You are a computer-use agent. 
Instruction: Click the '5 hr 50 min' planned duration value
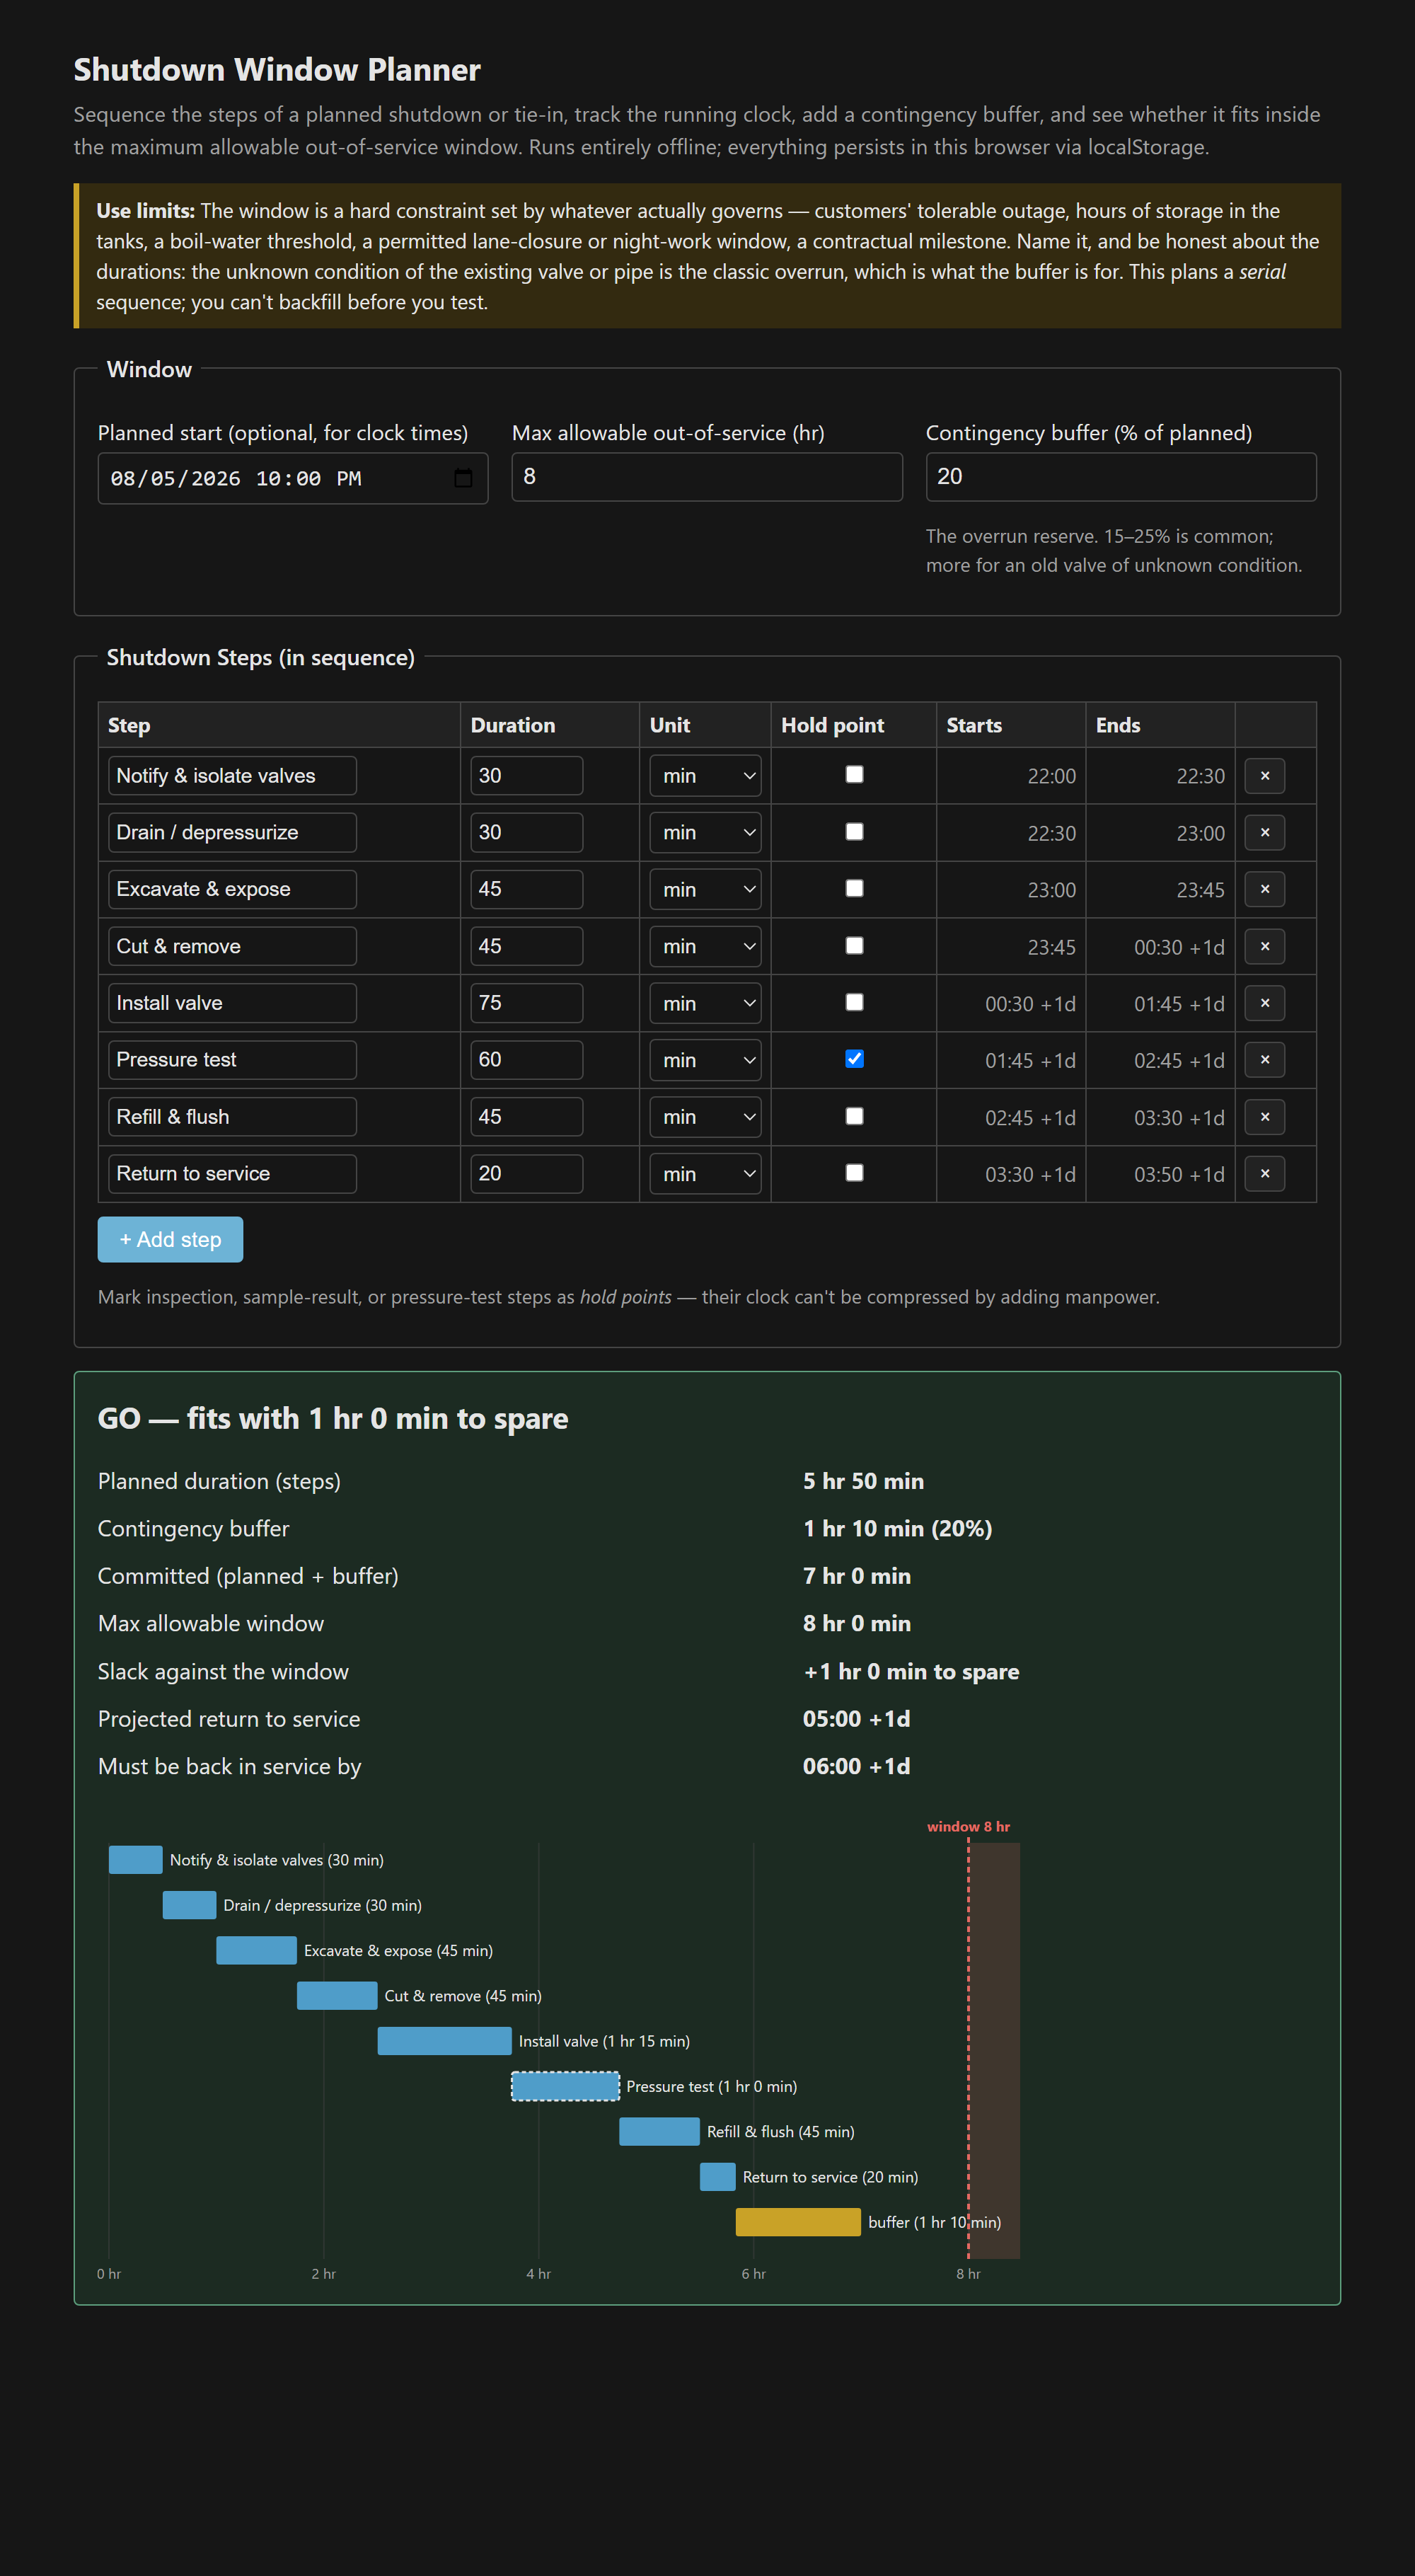863,1482
